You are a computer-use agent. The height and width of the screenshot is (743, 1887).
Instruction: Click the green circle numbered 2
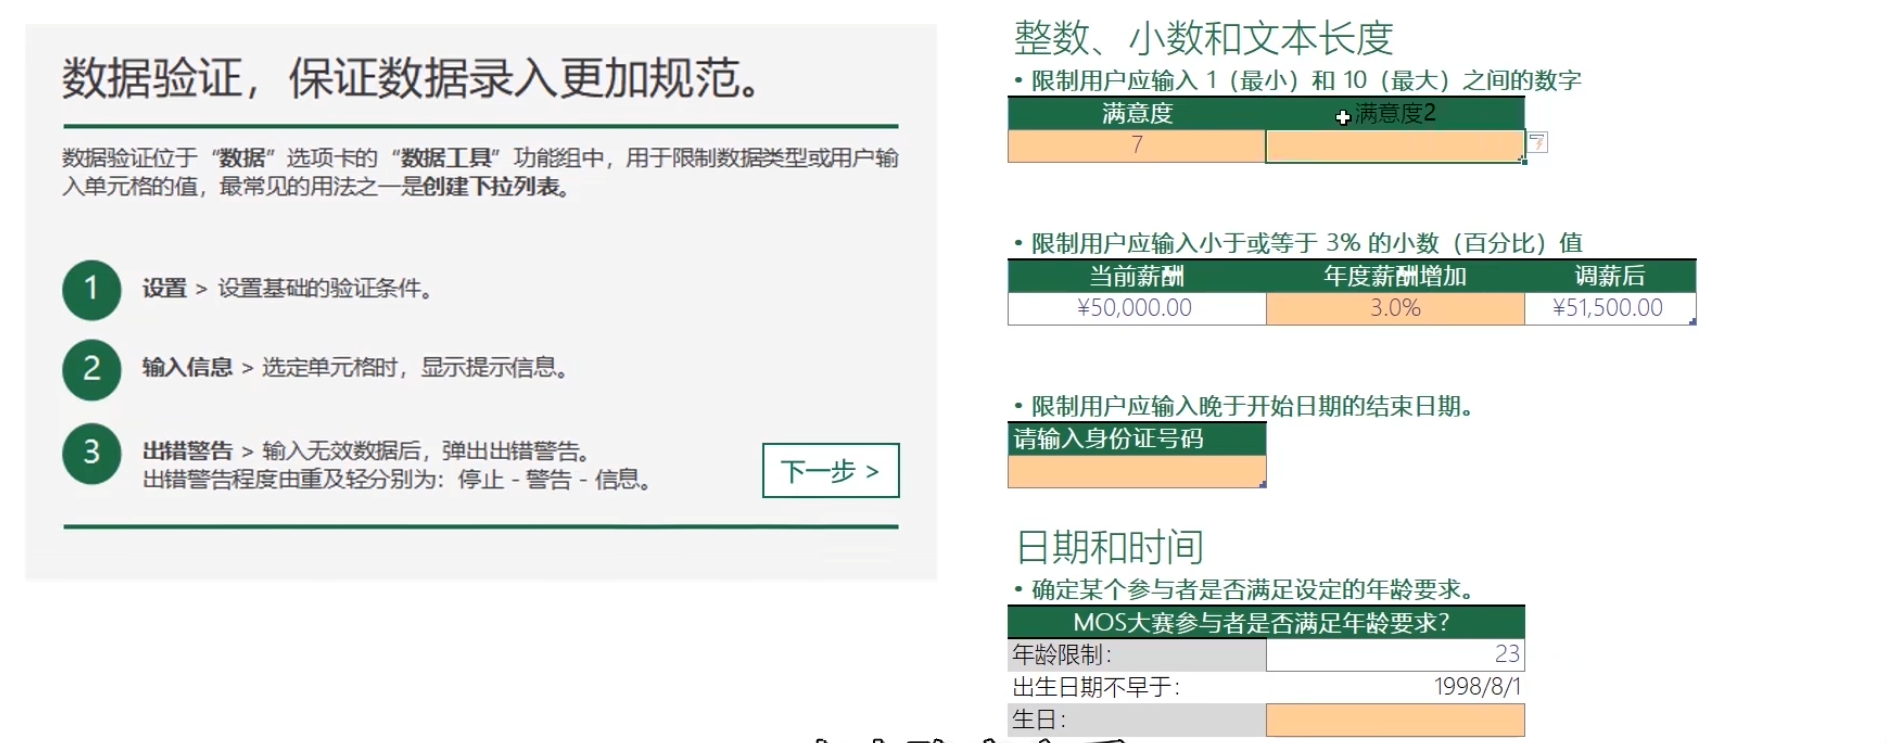(91, 369)
